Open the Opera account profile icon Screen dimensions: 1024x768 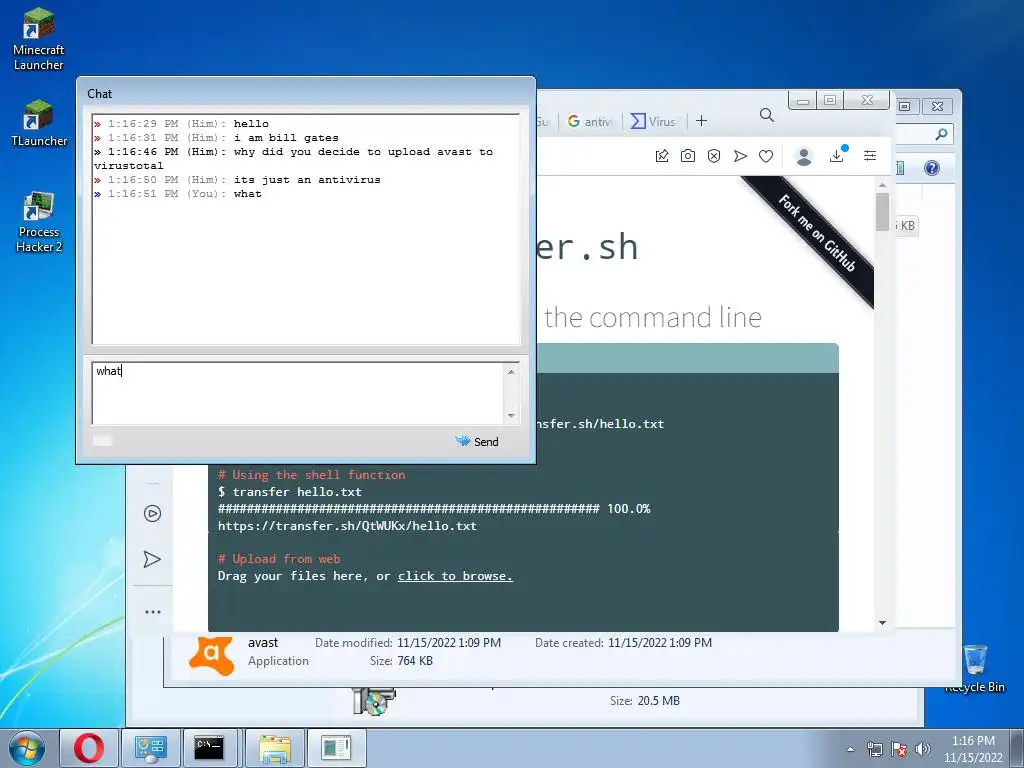tap(804, 156)
